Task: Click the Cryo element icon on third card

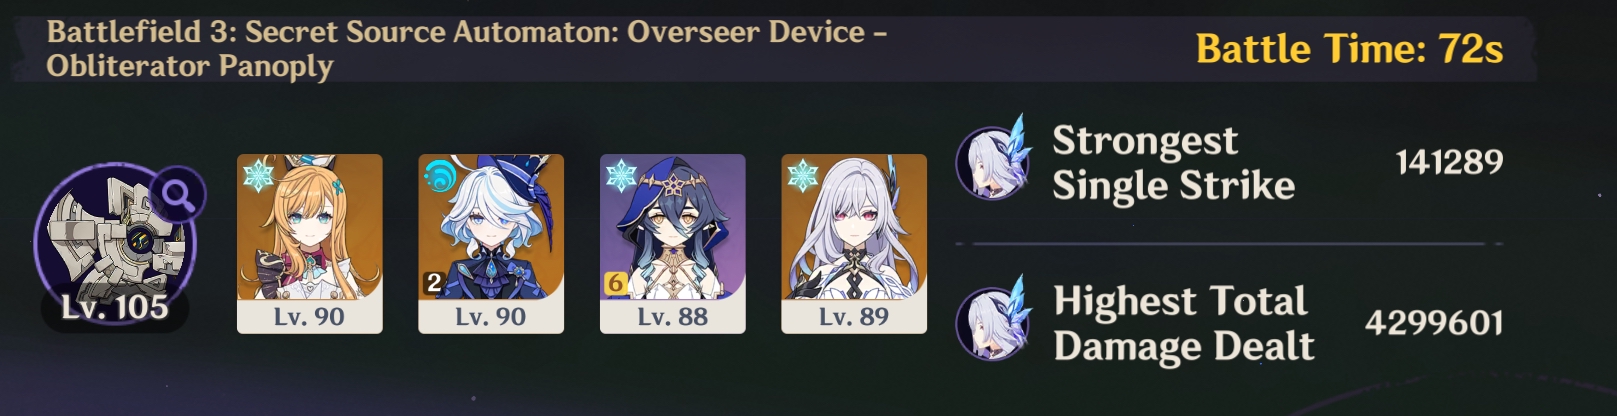Action: click(x=621, y=176)
